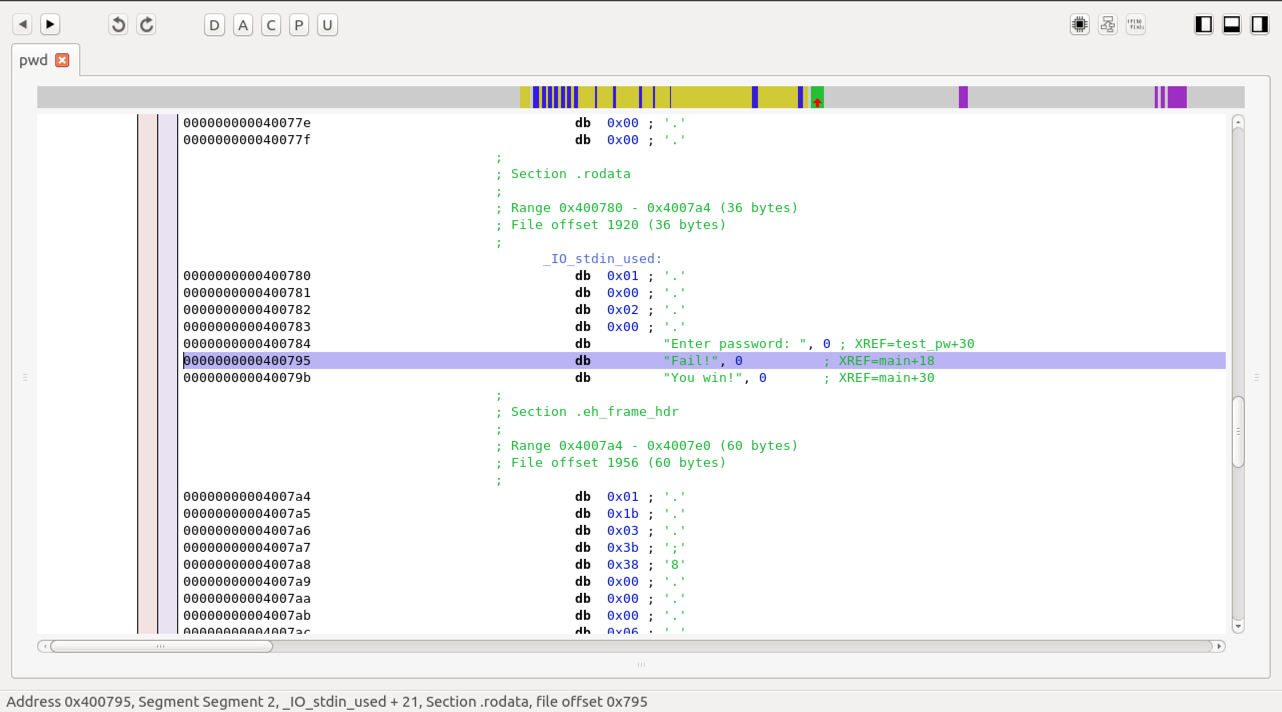Switch to control flow graph view
The height and width of the screenshot is (712, 1282).
[1107, 25]
